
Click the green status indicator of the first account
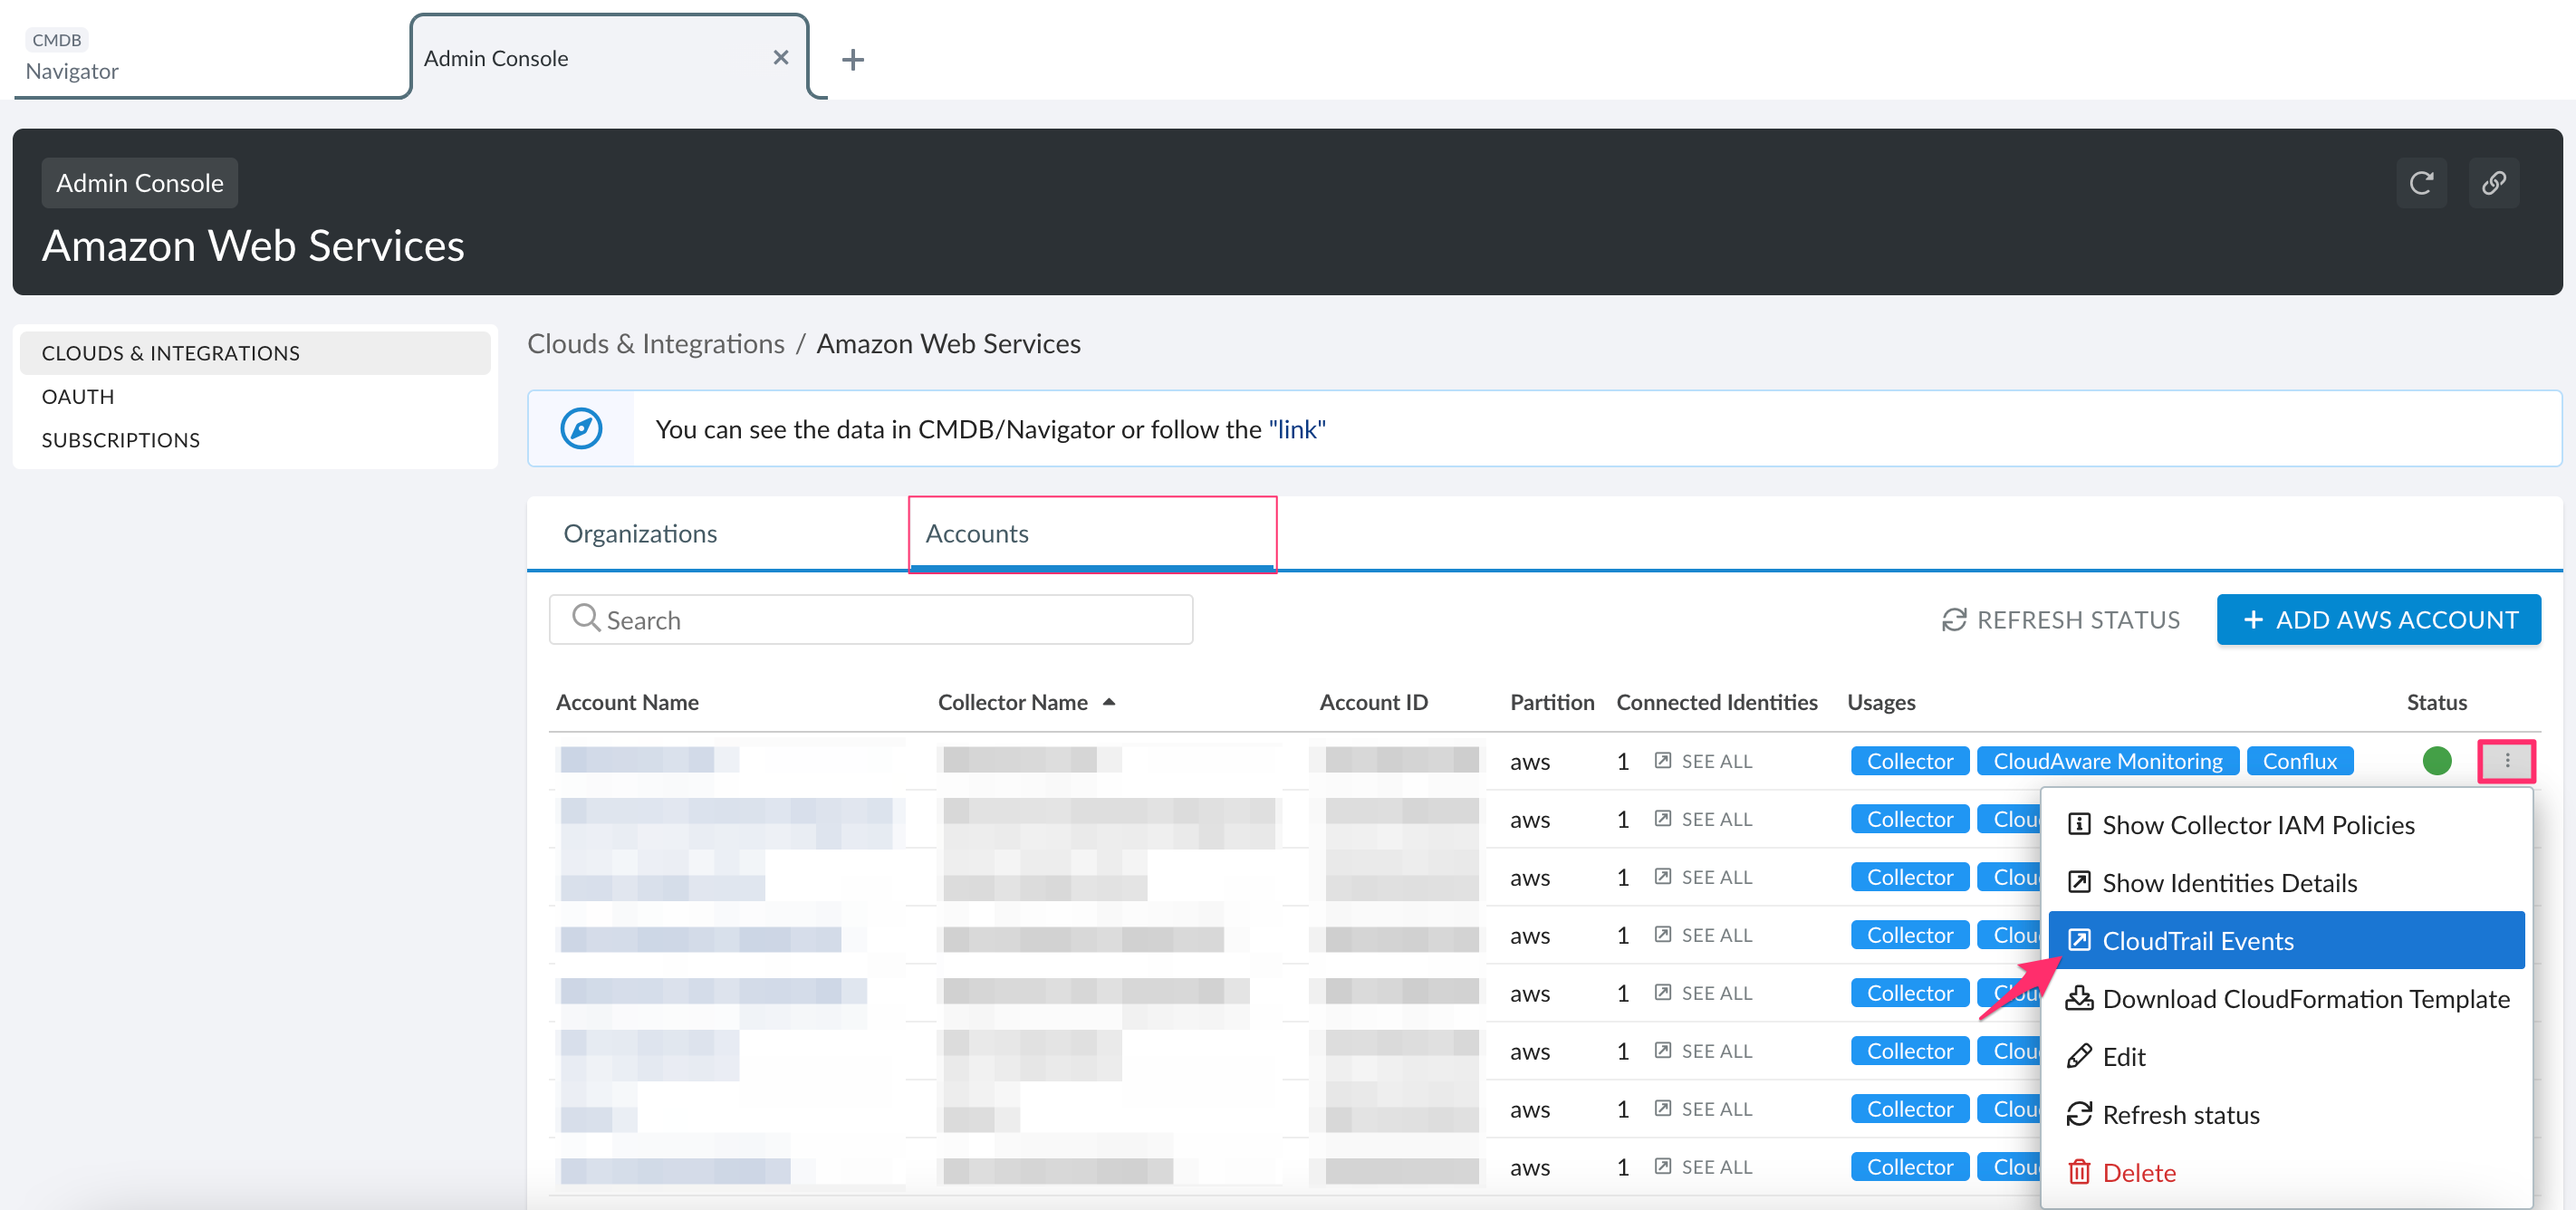point(2437,760)
